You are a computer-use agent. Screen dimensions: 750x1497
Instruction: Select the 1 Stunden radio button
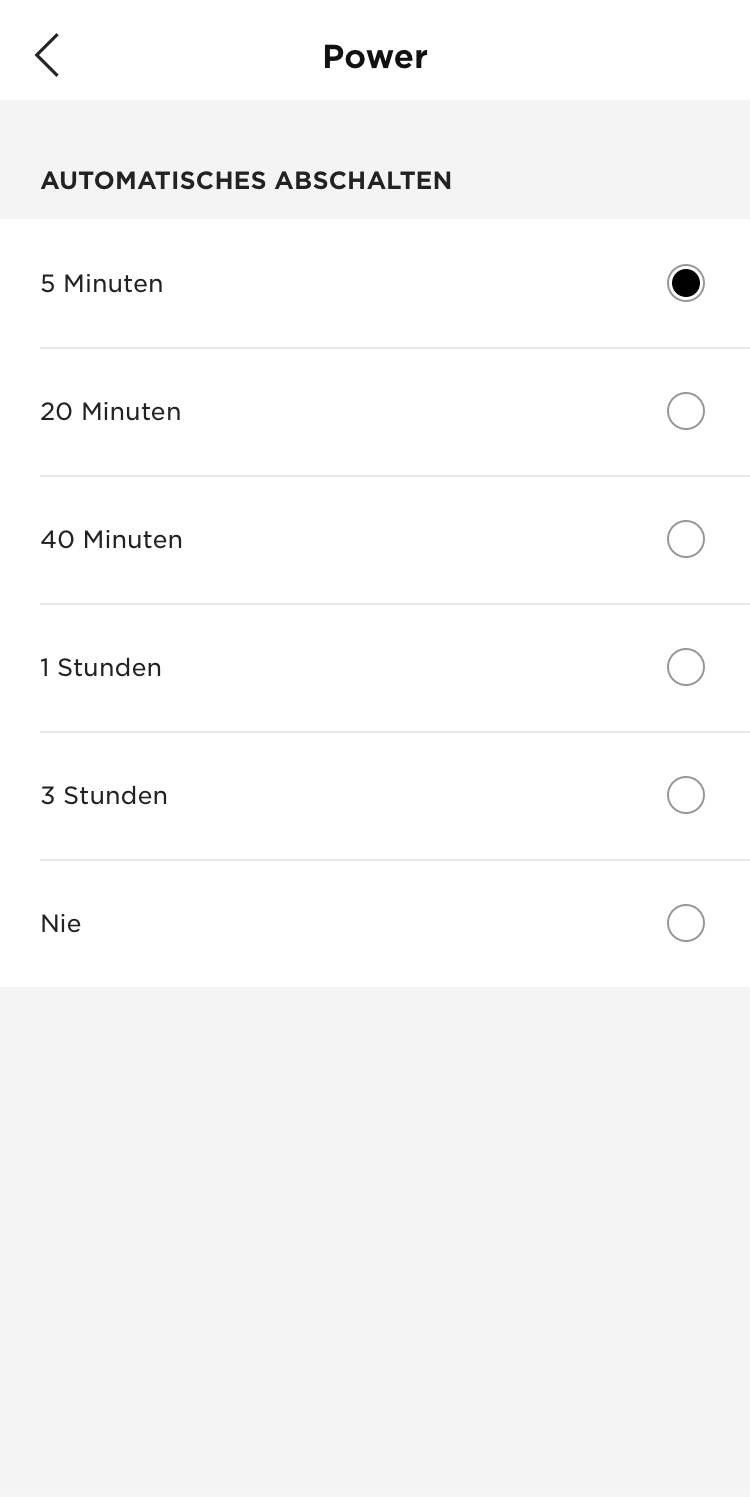tap(686, 667)
